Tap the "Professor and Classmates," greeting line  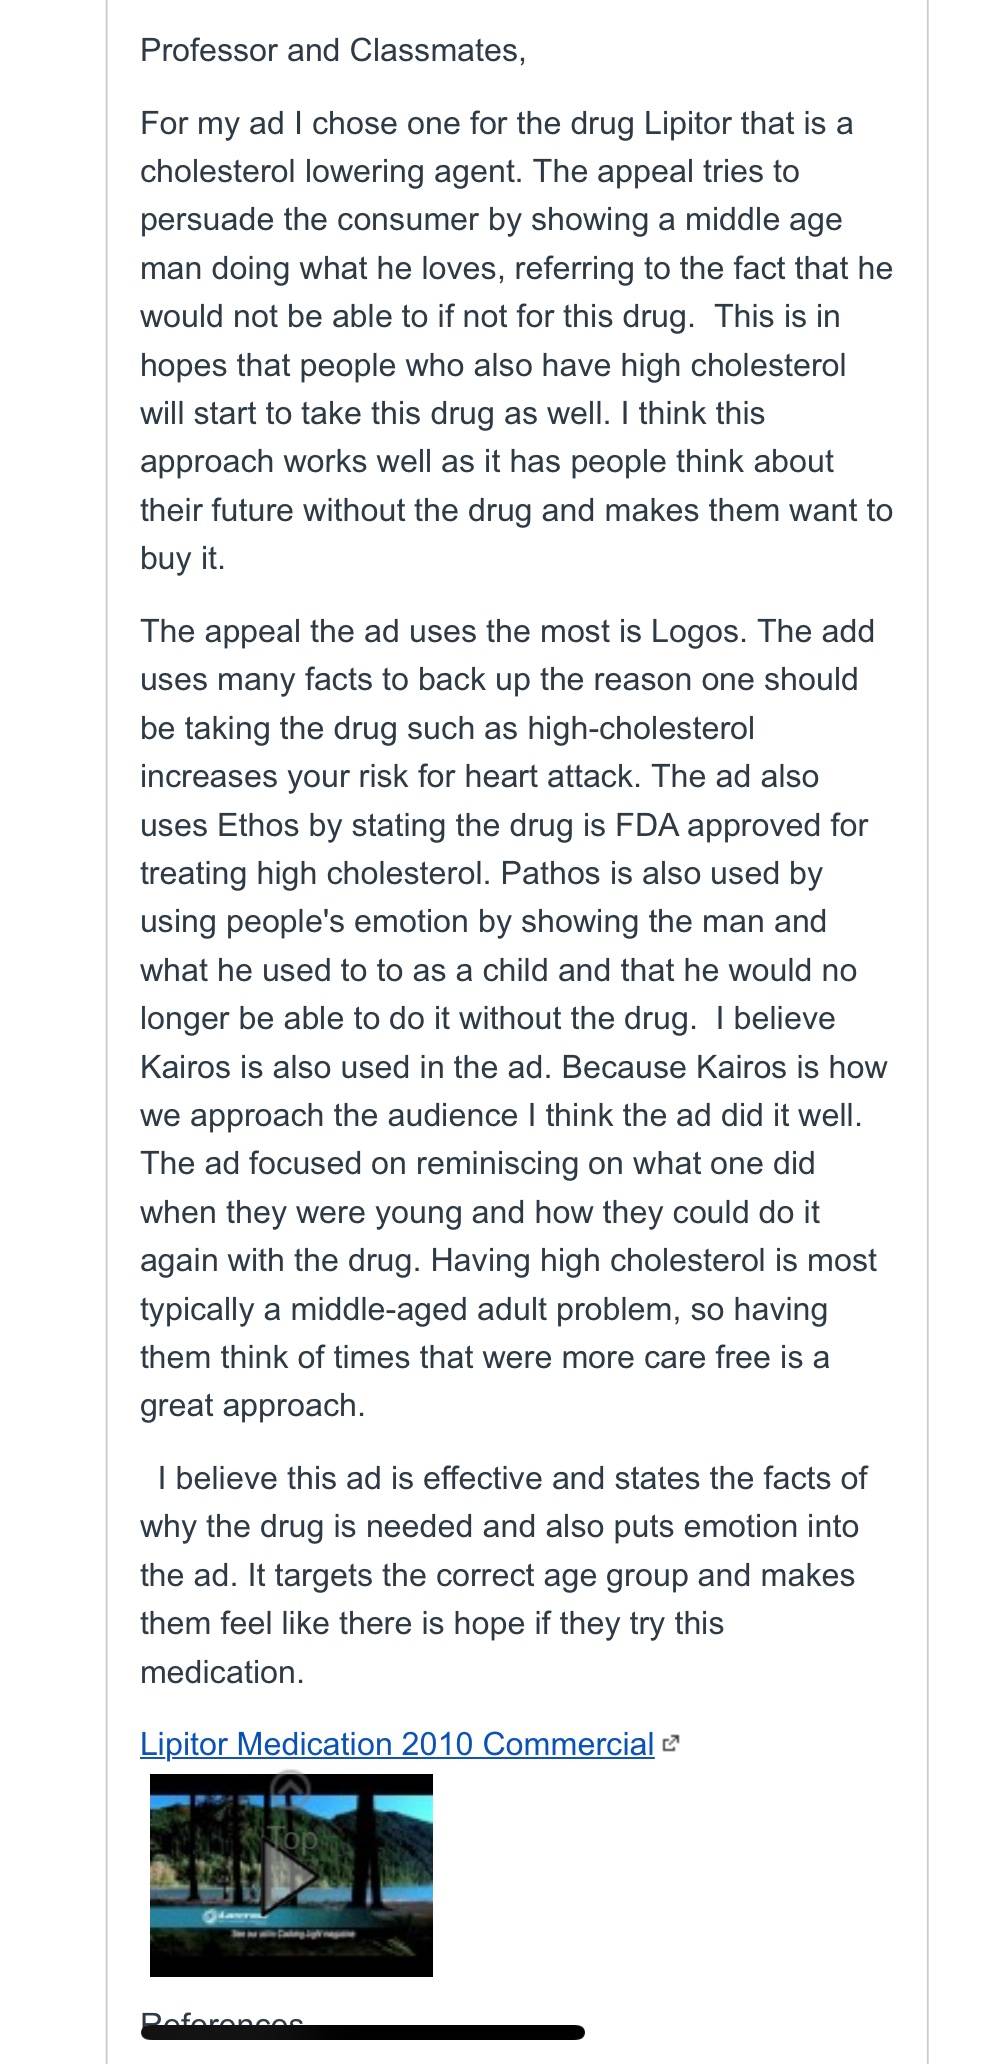(333, 50)
